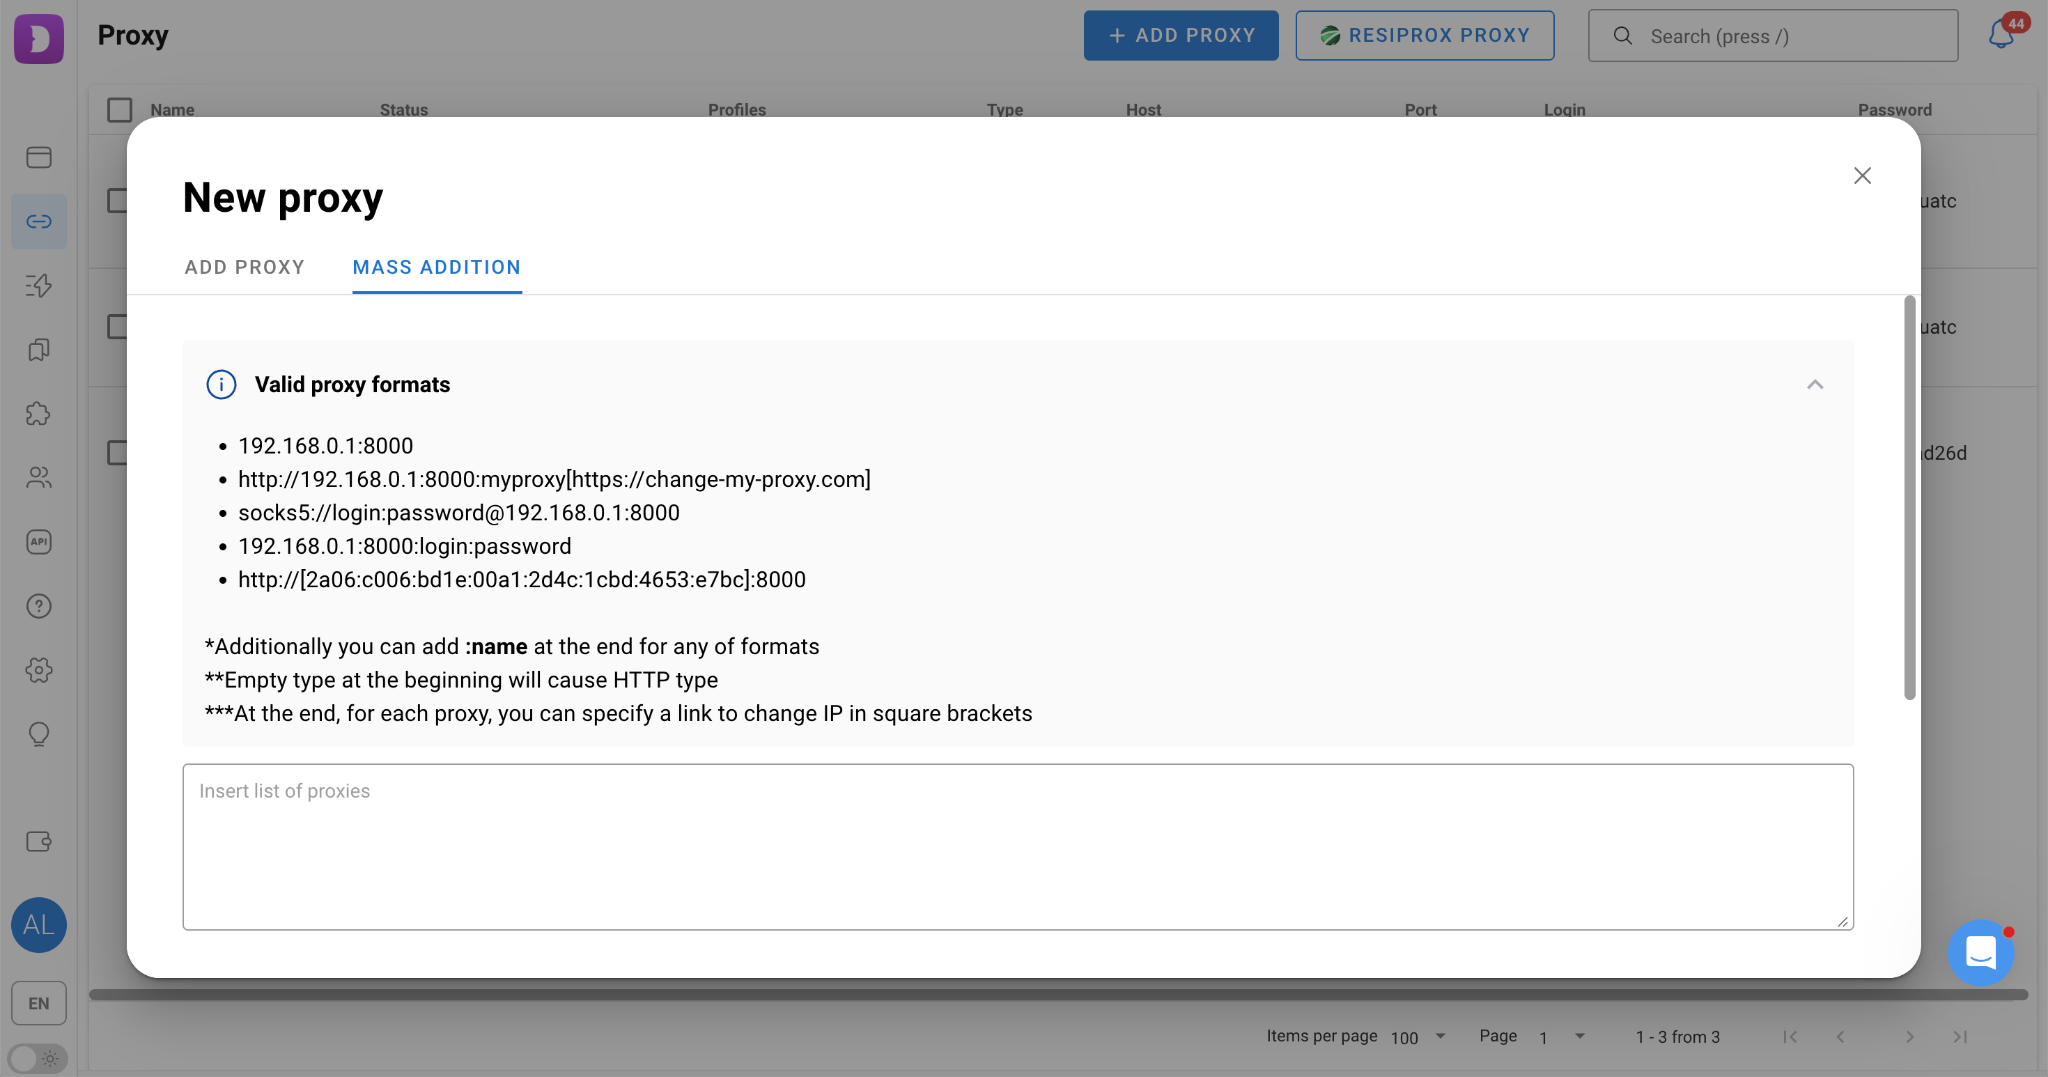Open the Users team sidebar icon
The height and width of the screenshot is (1077, 2048).
tap(39, 477)
